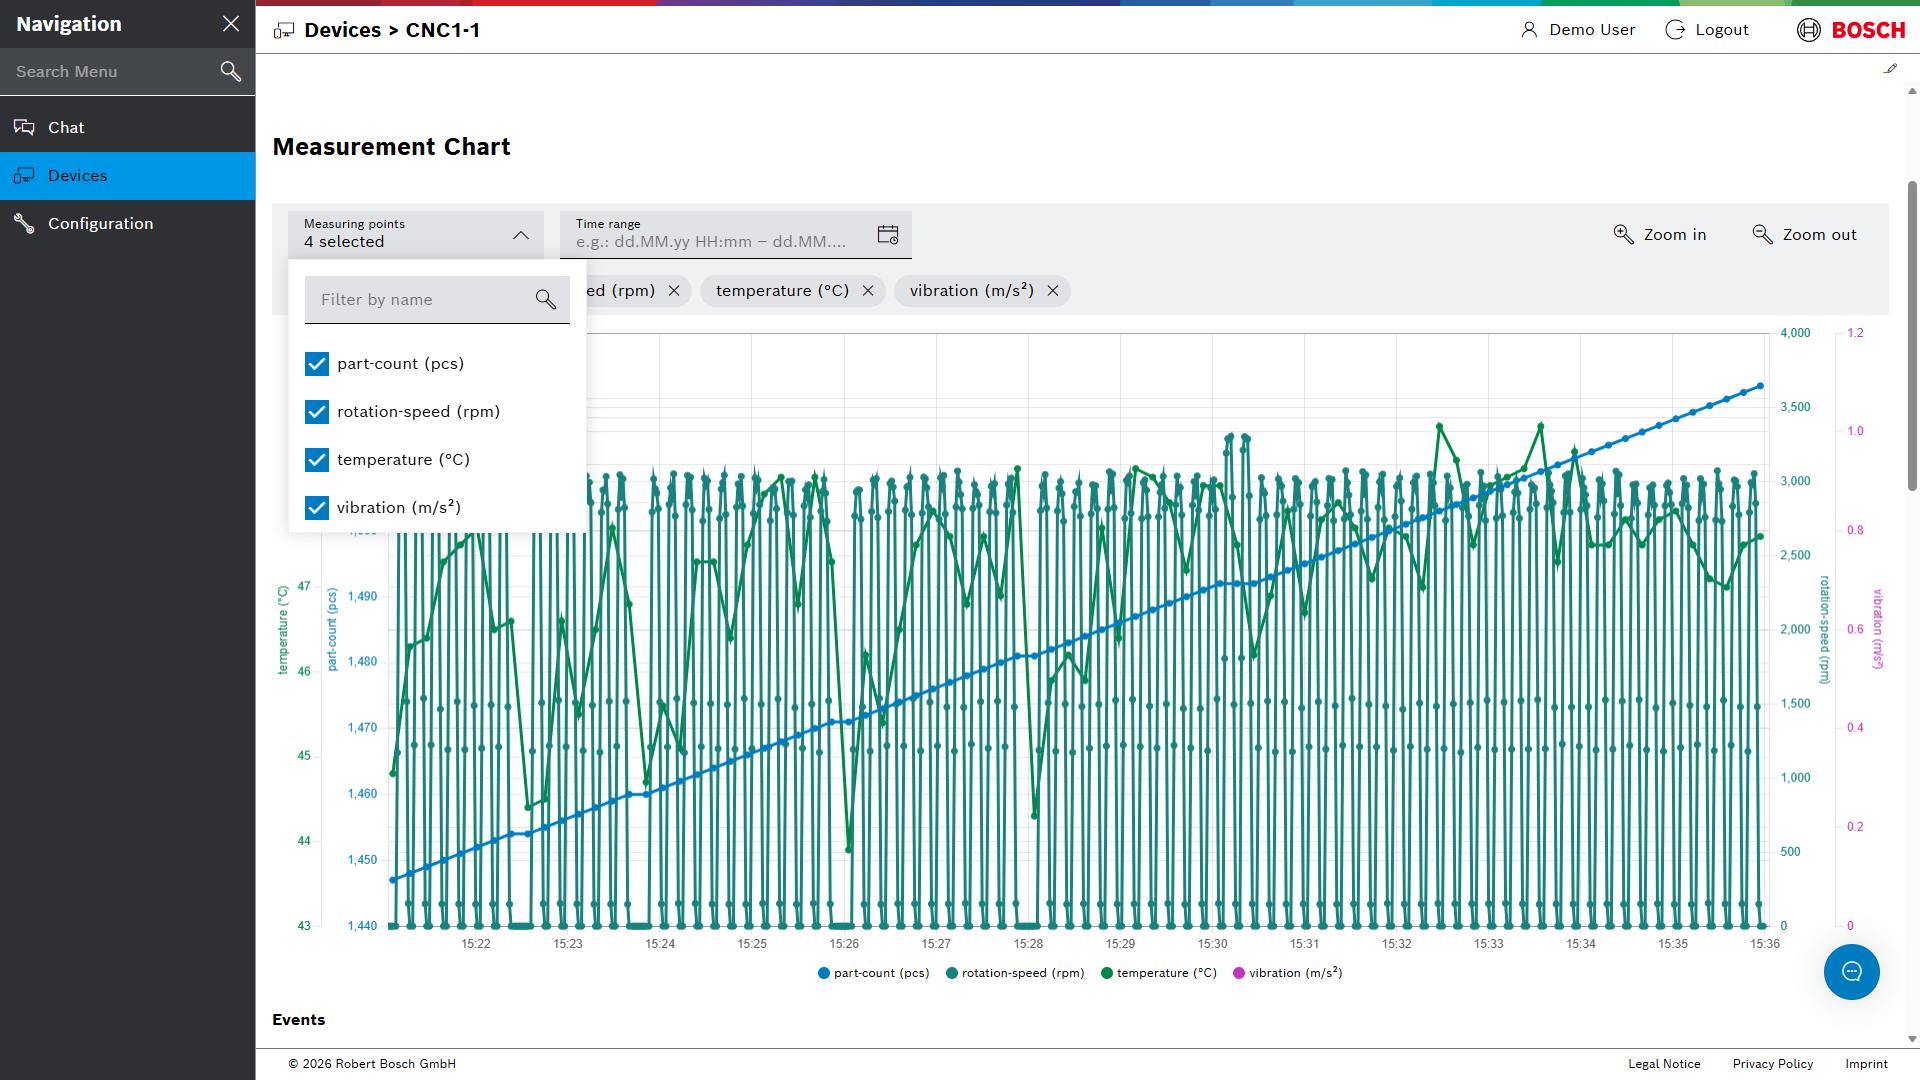Open Imprint link in footer
Viewport: 1920px width, 1080px height.
tap(1866, 1064)
